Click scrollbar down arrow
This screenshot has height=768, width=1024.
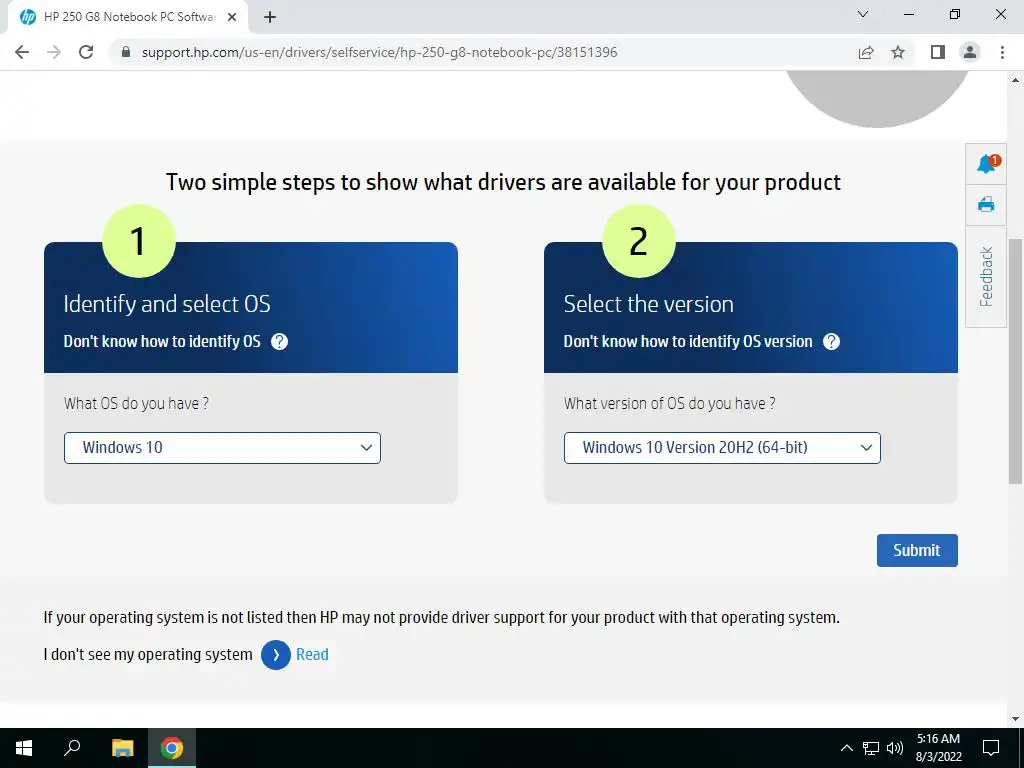coord(1015,719)
